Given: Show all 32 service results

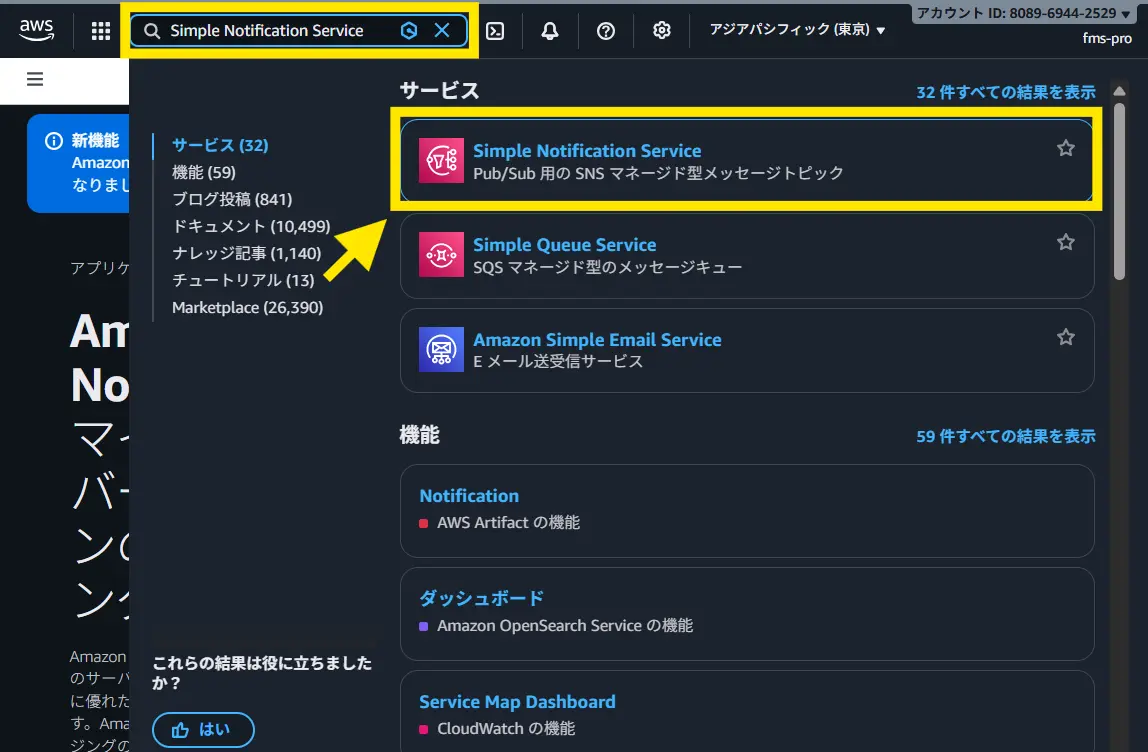Looking at the screenshot, I should tap(1005, 92).
